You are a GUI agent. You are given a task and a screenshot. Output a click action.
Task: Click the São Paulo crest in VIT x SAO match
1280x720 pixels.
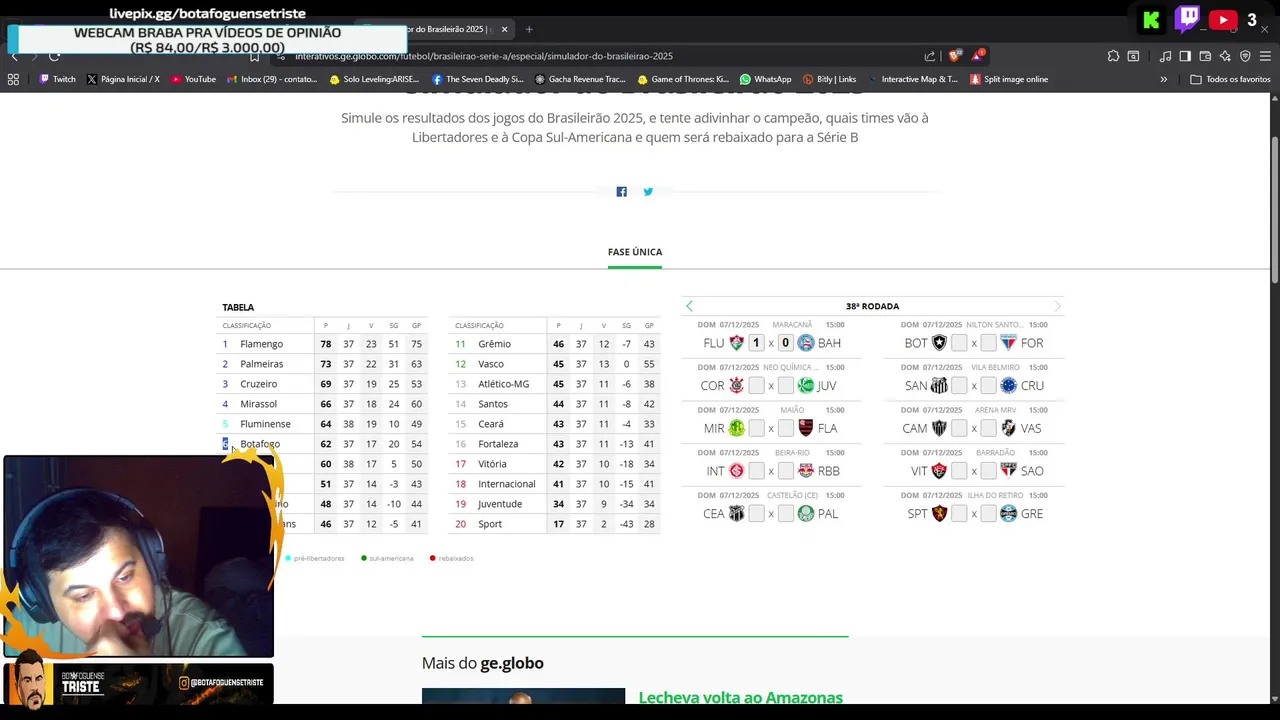[x=1008, y=471]
